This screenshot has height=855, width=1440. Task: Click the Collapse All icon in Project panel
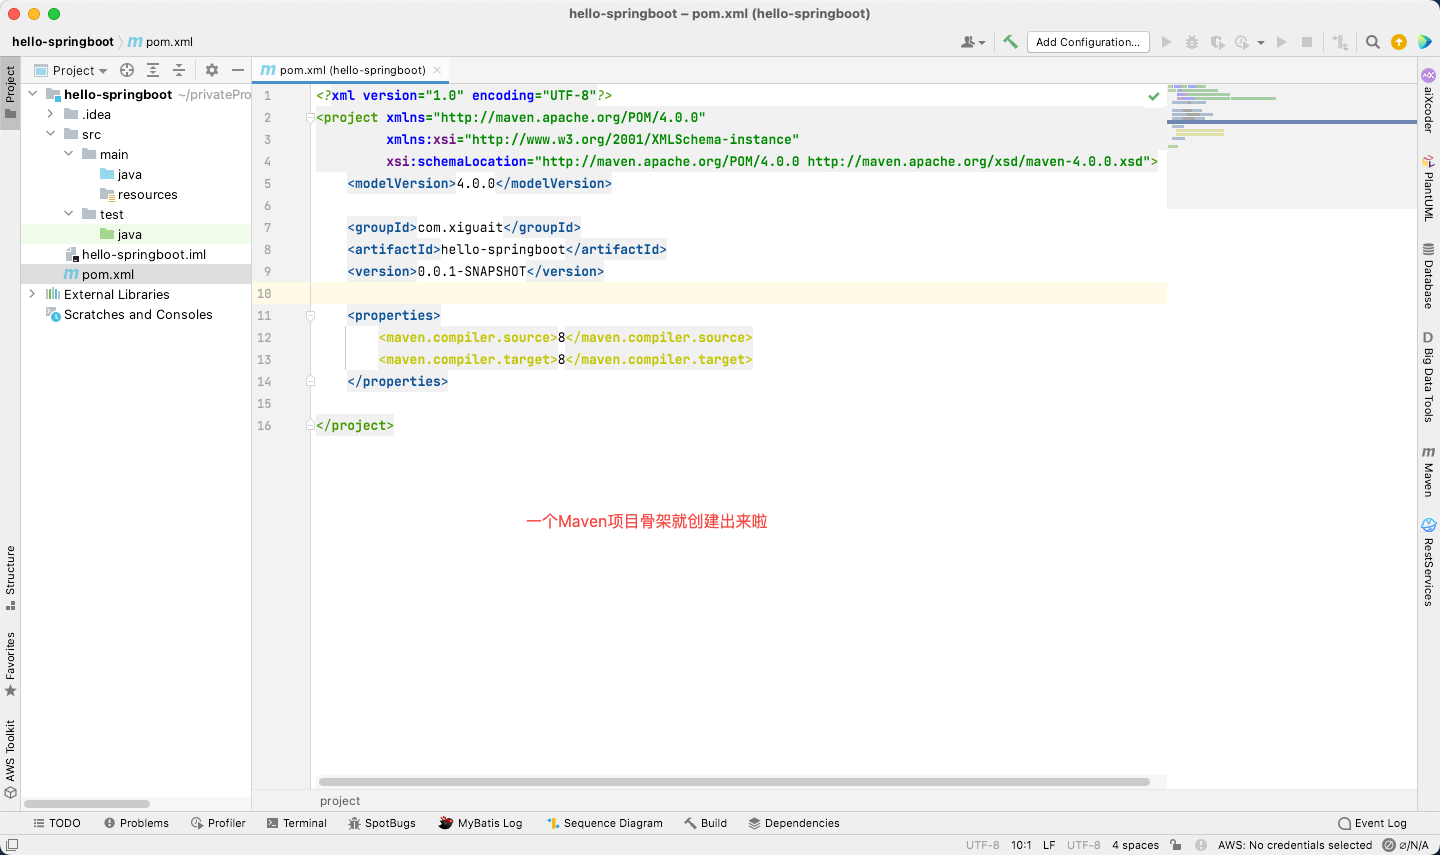click(x=179, y=70)
